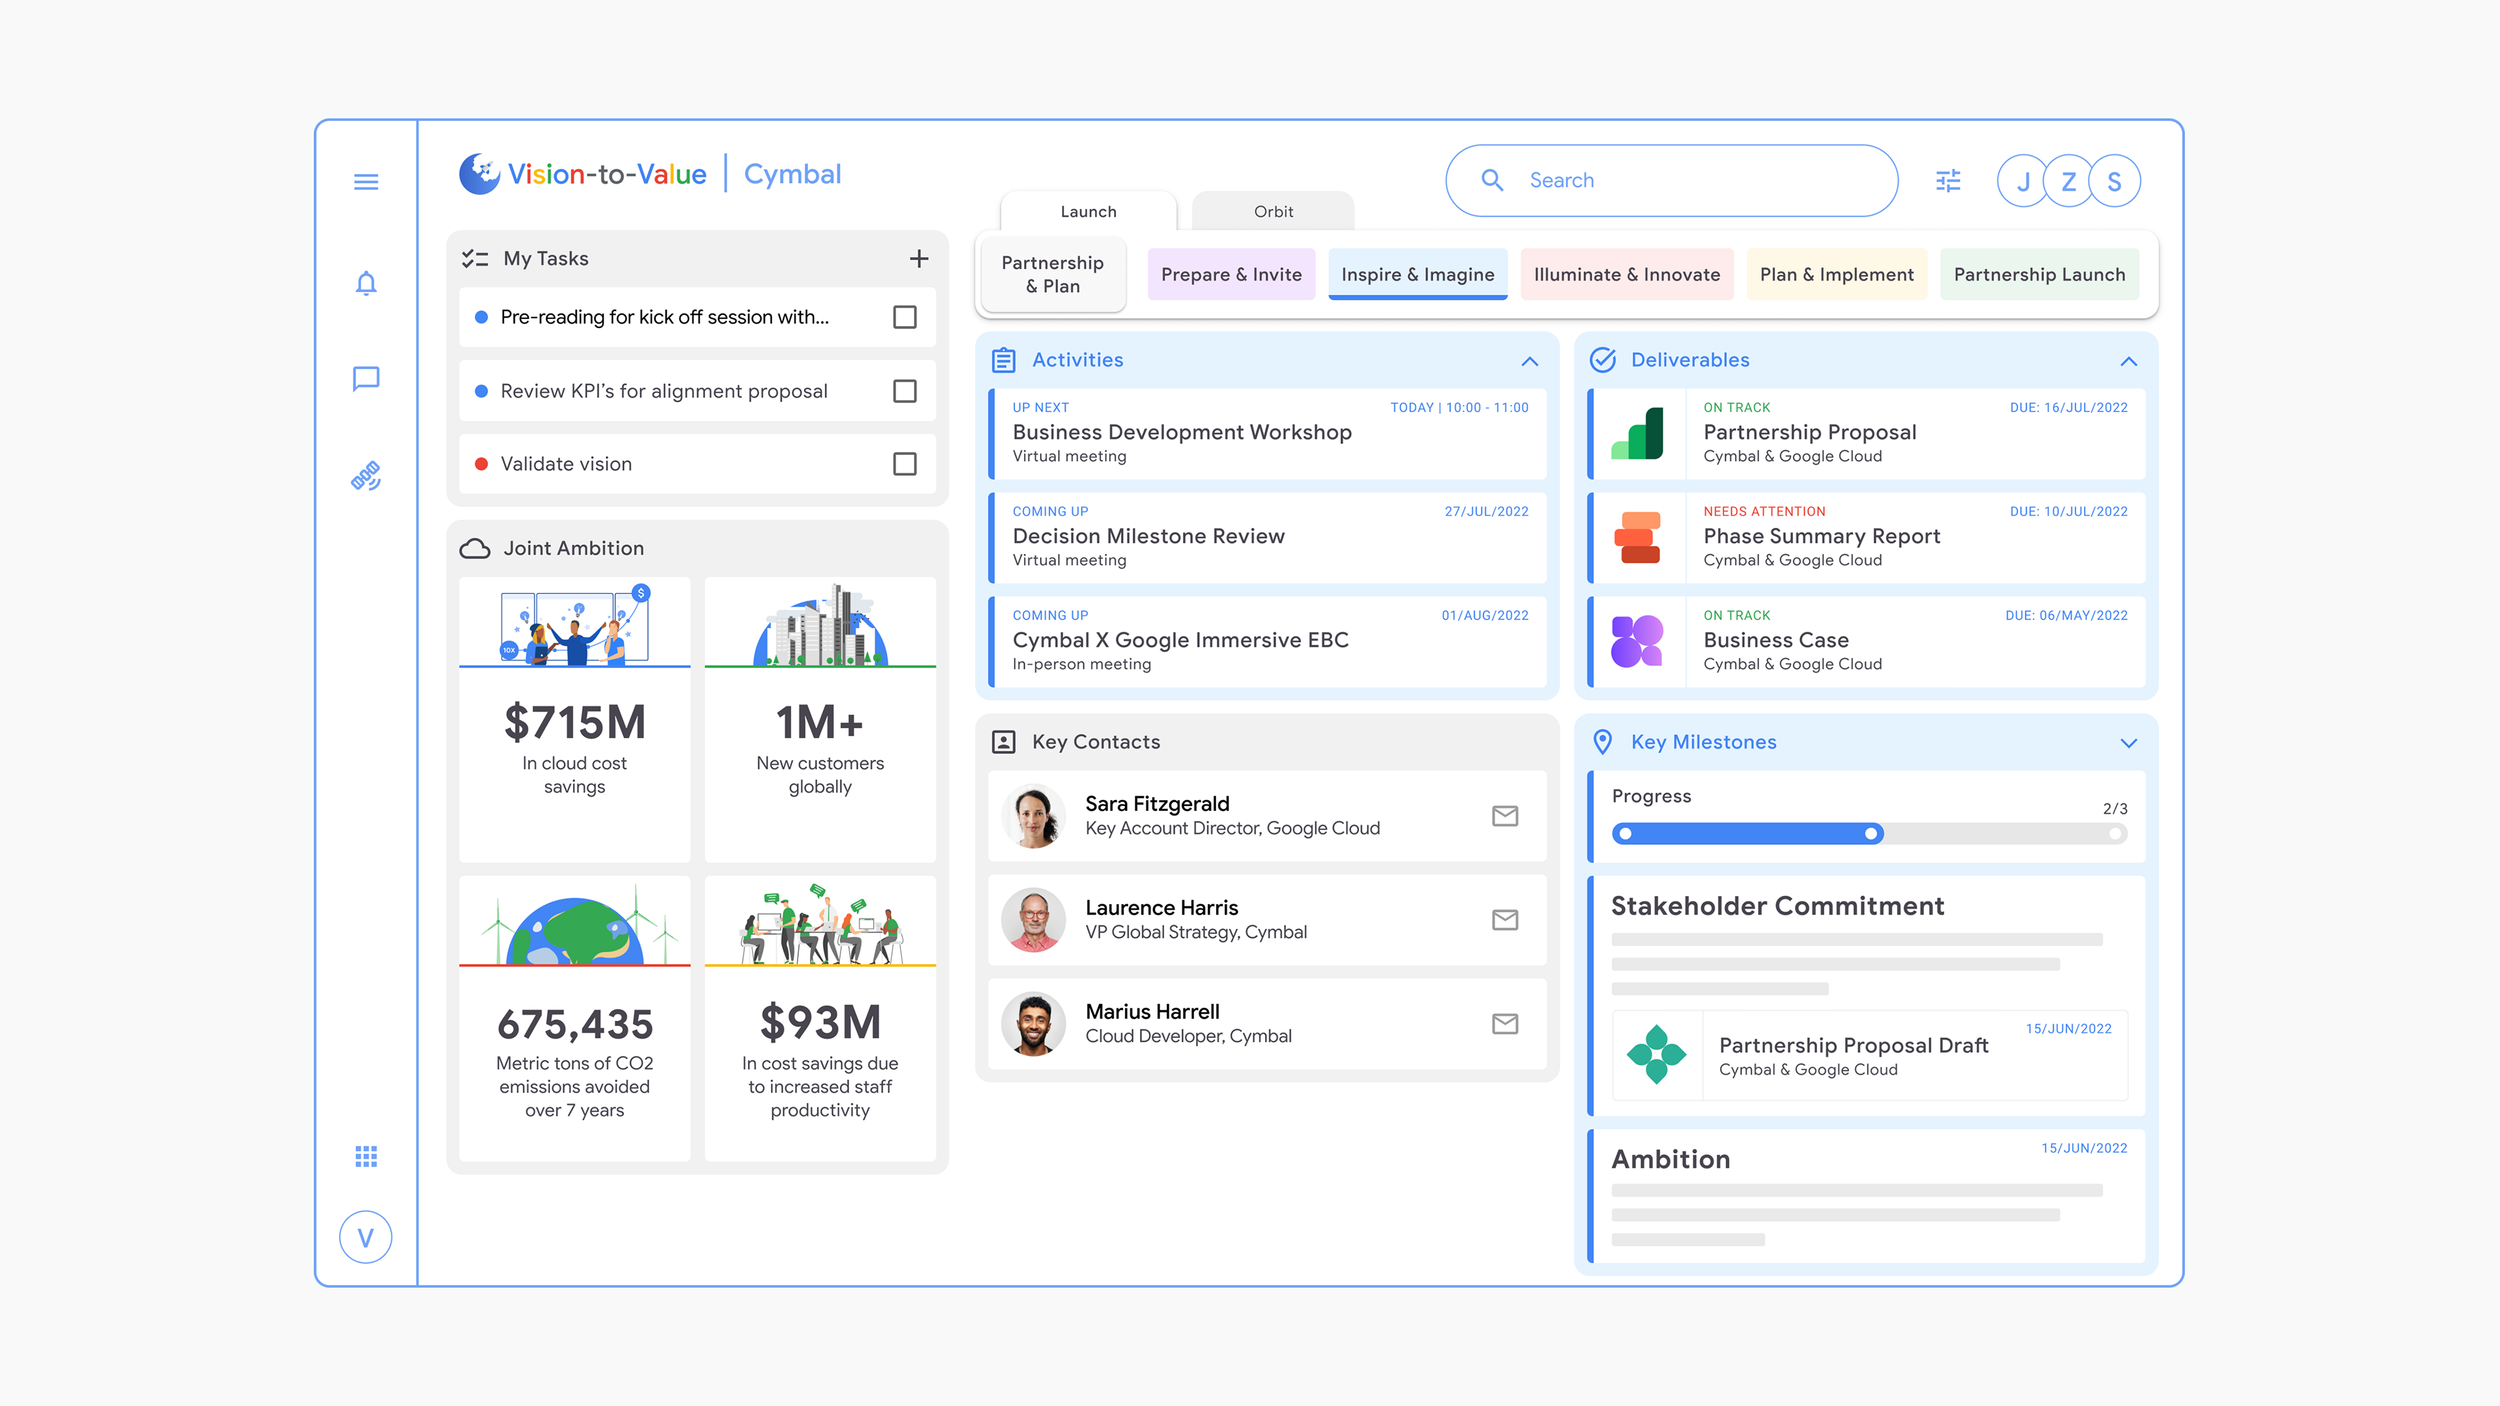The width and height of the screenshot is (2500, 1406).
Task: Check off Pre-reading for kick off session task
Action: (905, 317)
